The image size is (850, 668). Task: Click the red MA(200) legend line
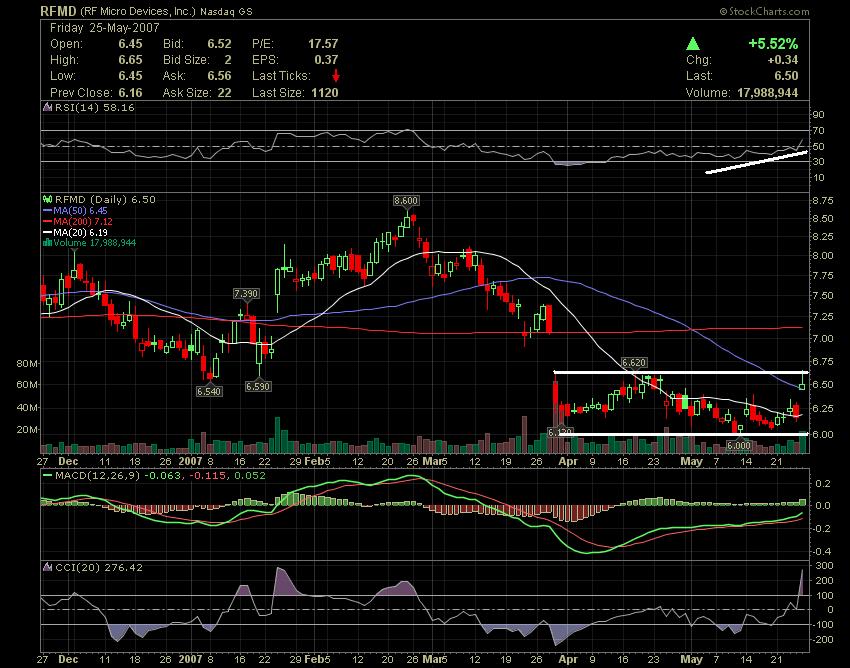[48, 222]
